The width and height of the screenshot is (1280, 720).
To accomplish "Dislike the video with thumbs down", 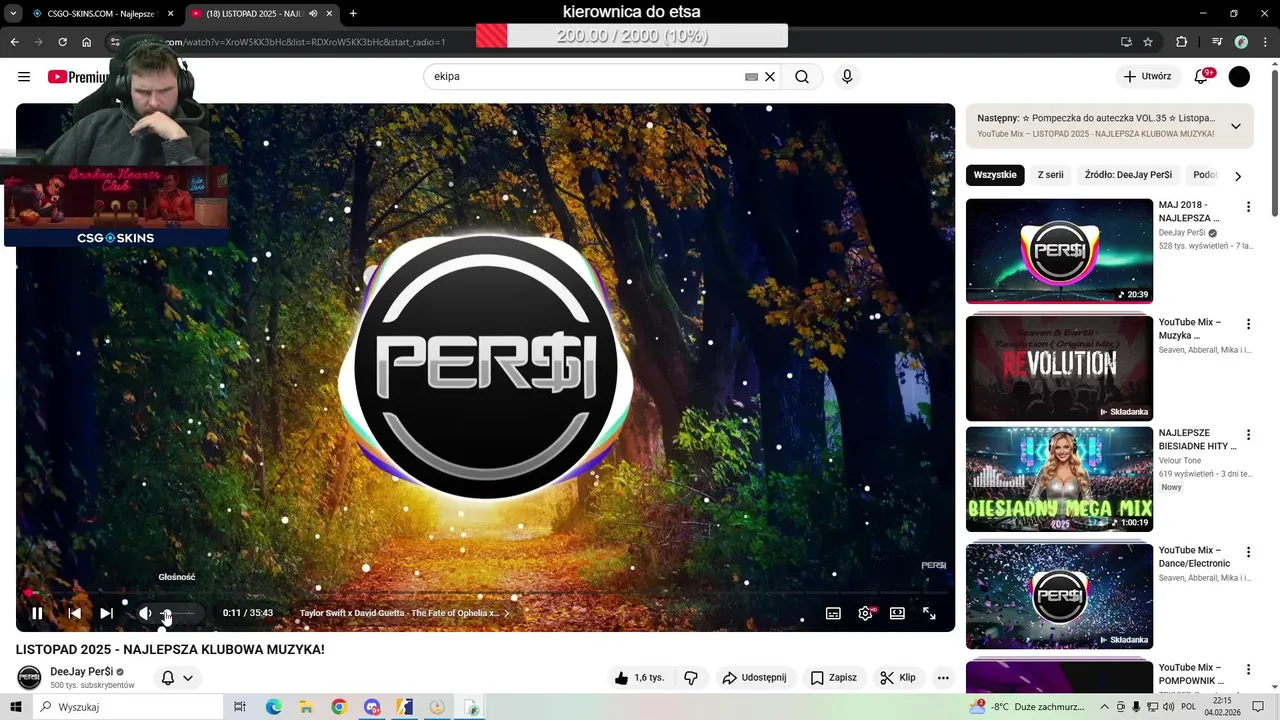I will pos(690,677).
